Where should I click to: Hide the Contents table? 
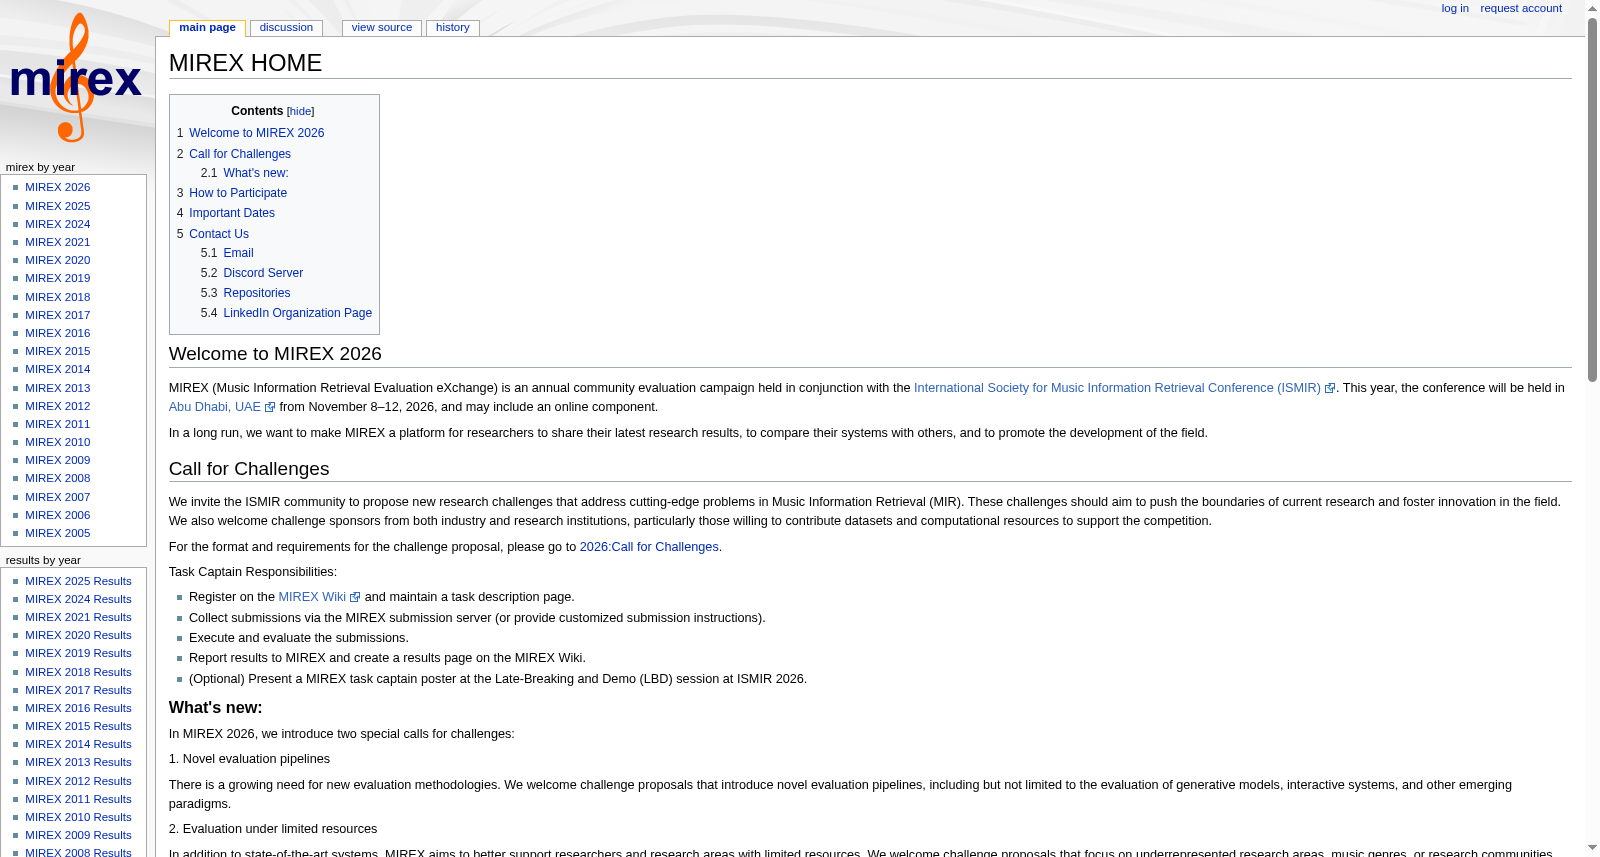[300, 112]
